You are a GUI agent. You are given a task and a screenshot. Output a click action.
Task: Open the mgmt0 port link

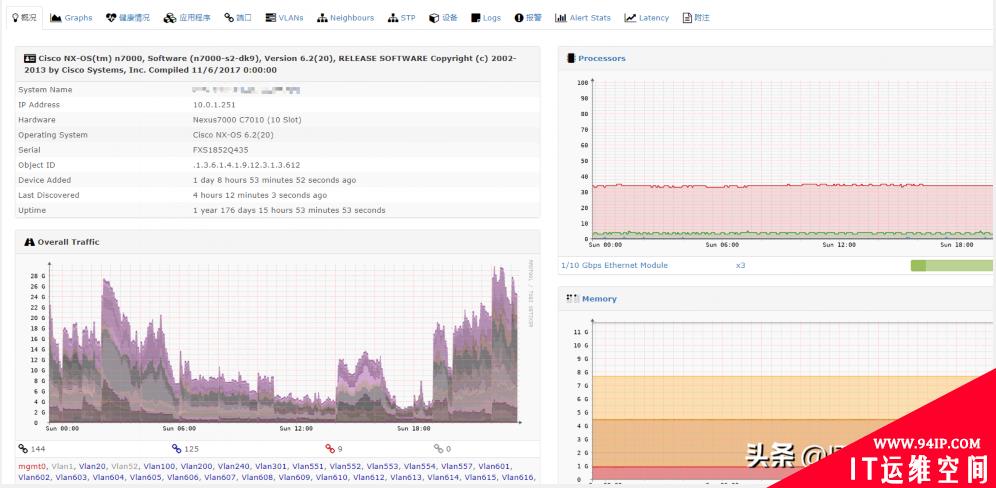click(32, 466)
